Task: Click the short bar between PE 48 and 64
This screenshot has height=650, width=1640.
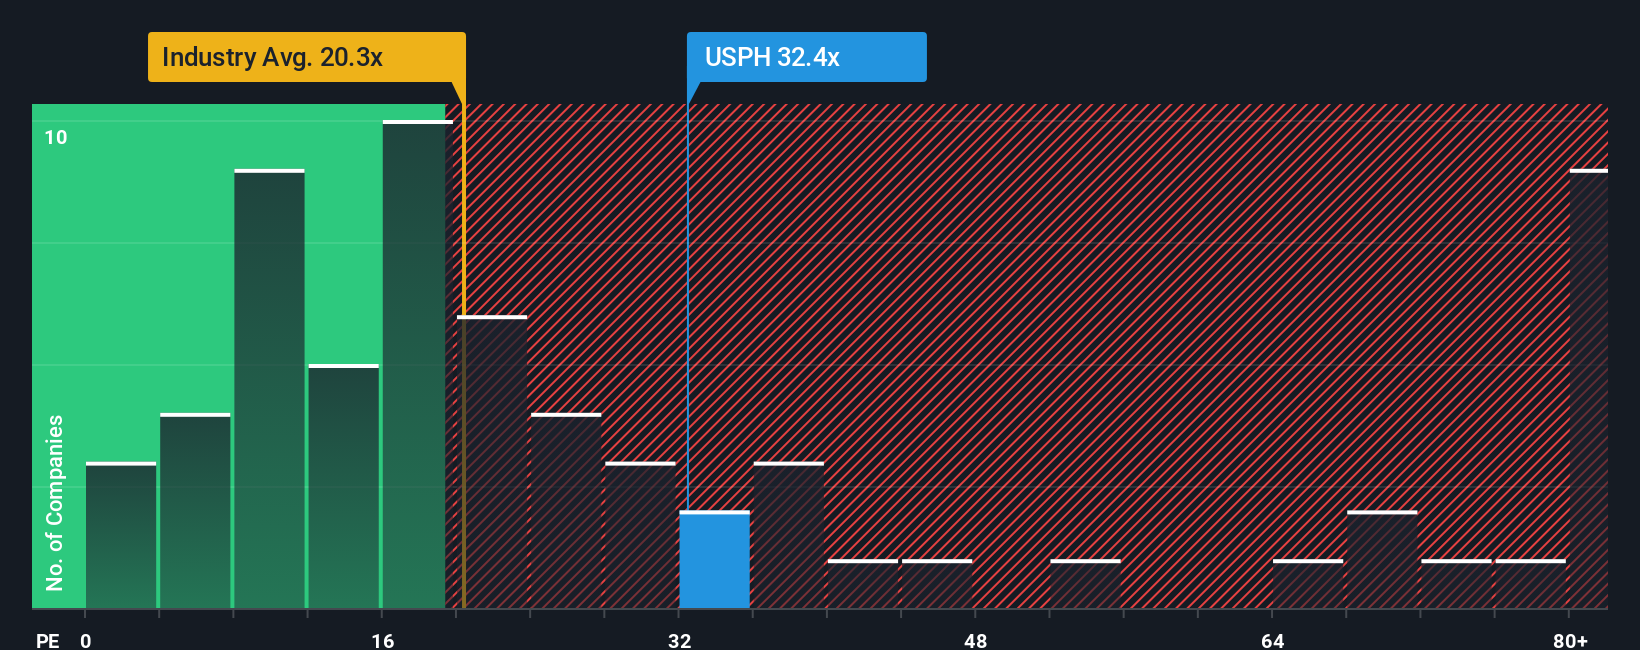Action: pyautogui.click(x=1085, y=584)
